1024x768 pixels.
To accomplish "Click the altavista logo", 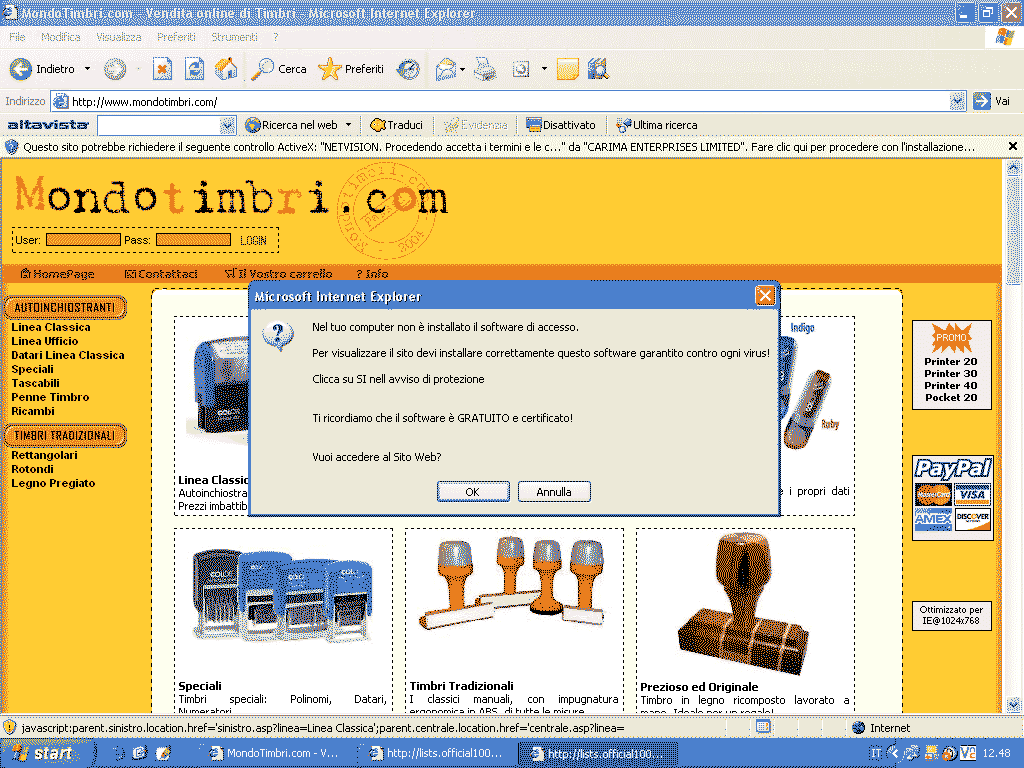I will pyautogui.click(x=48, y=125).
